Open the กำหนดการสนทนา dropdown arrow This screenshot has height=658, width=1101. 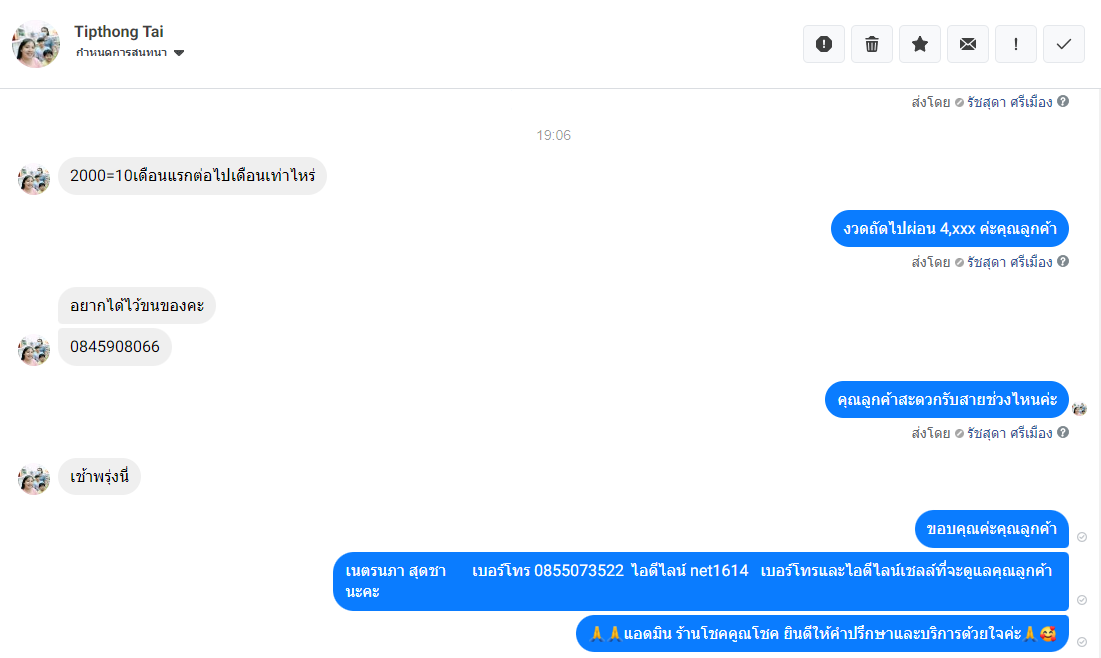(179, 53)
